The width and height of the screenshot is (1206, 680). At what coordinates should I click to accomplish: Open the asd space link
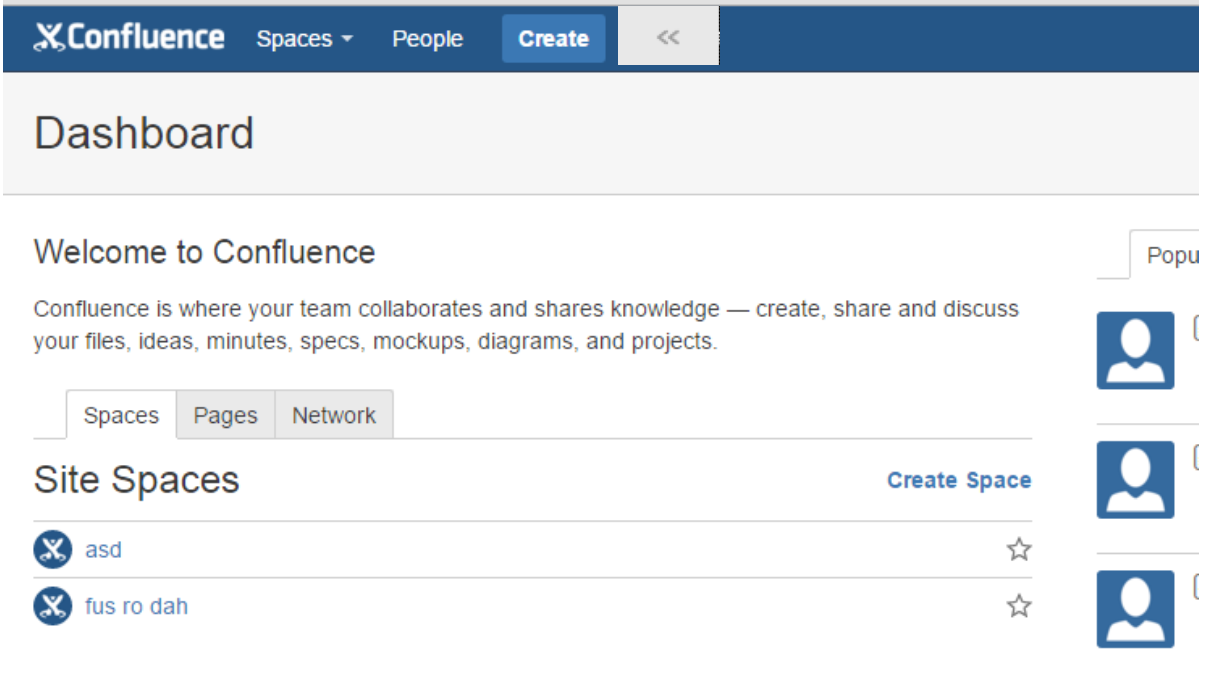coord(103,550)
